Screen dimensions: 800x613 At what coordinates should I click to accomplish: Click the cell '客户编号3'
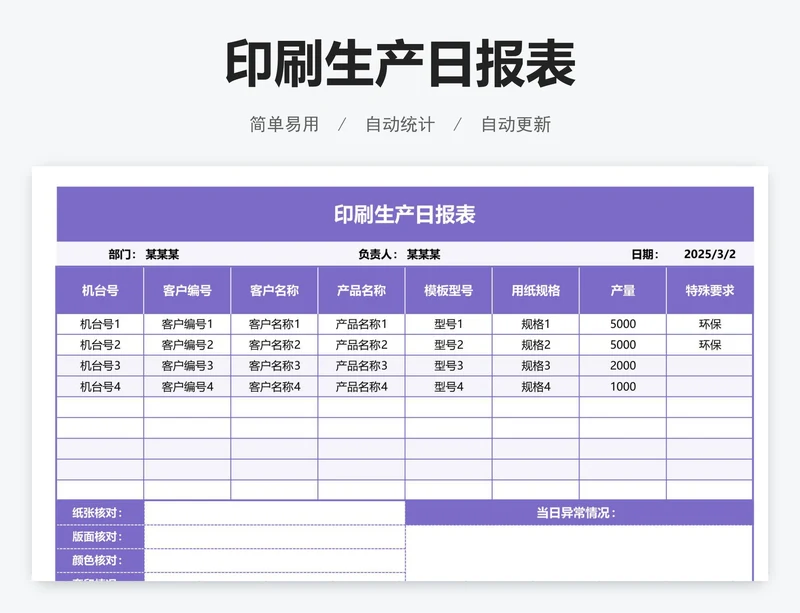(x=187, y=366)
